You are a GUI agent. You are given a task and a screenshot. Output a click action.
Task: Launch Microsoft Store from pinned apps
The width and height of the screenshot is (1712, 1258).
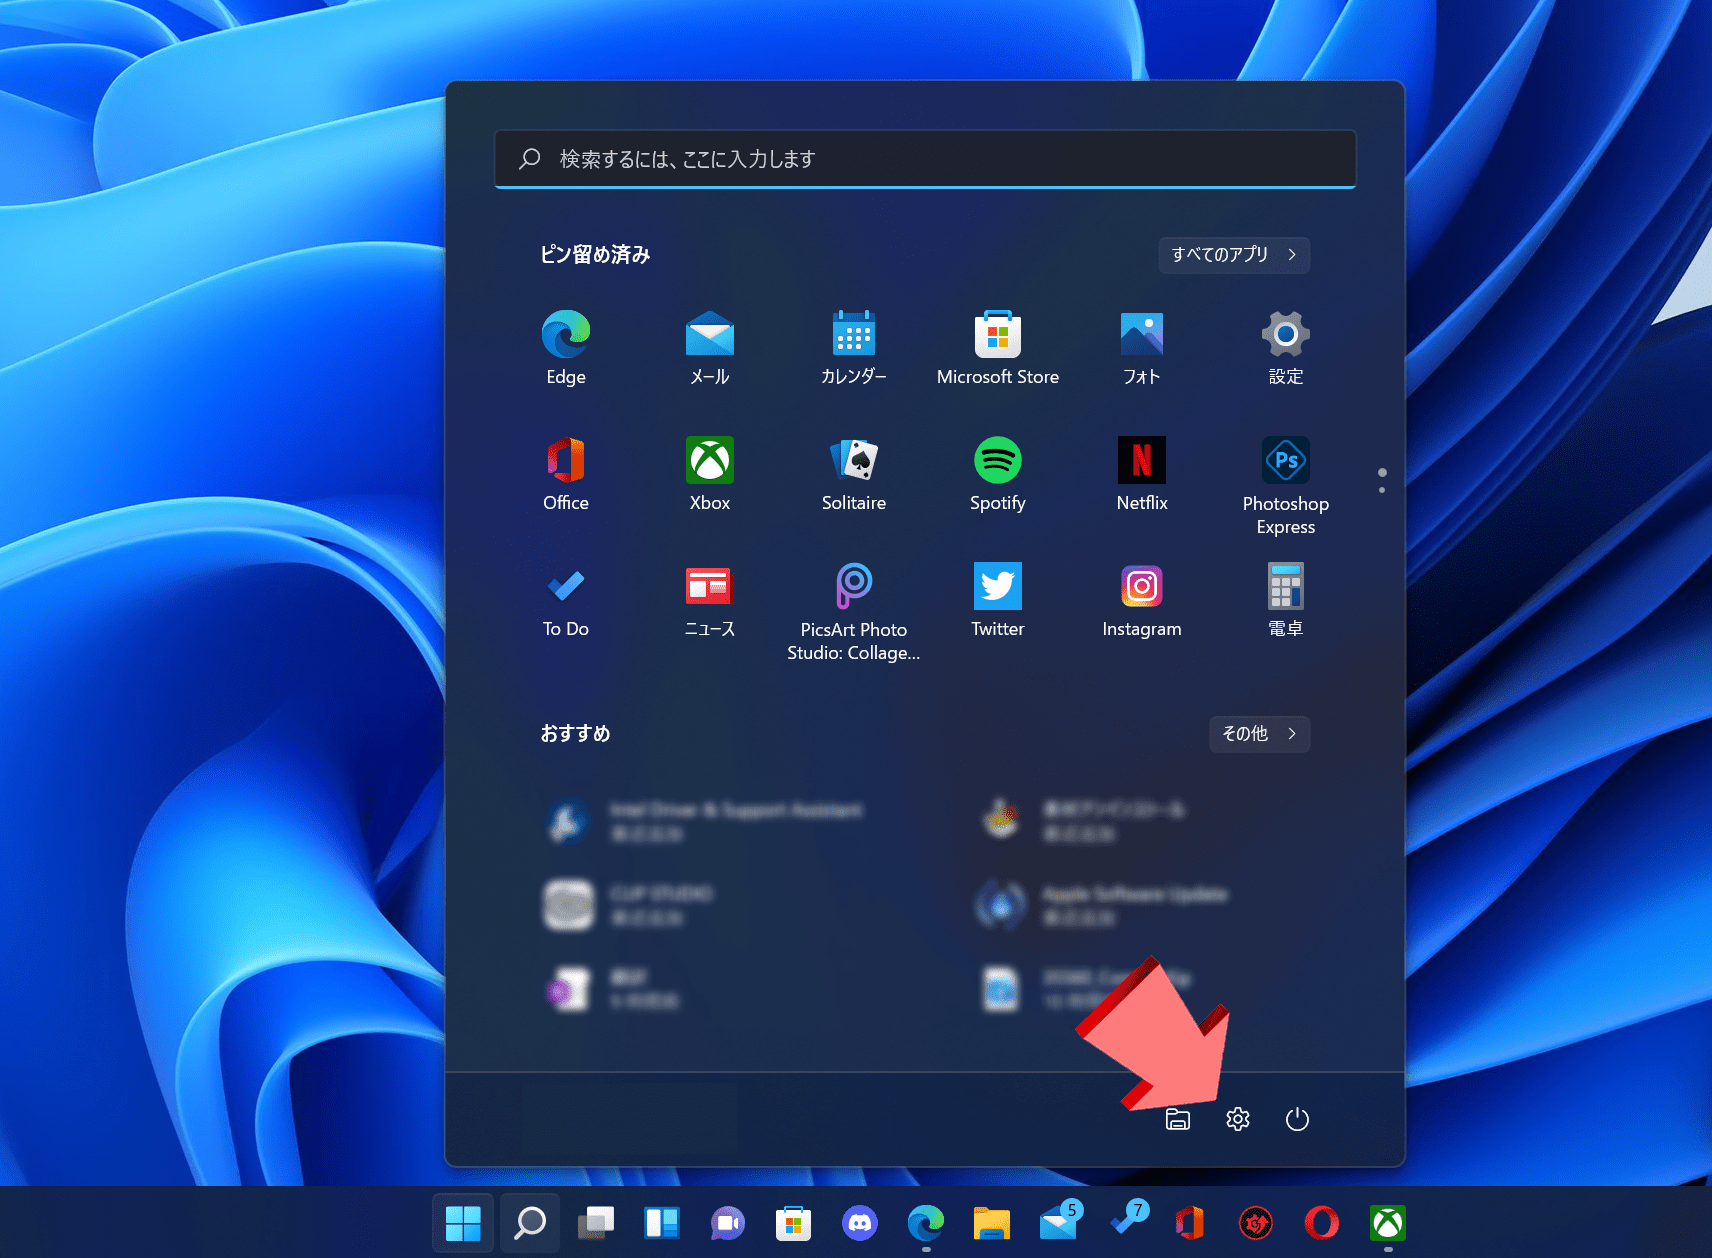click(998, 348)
